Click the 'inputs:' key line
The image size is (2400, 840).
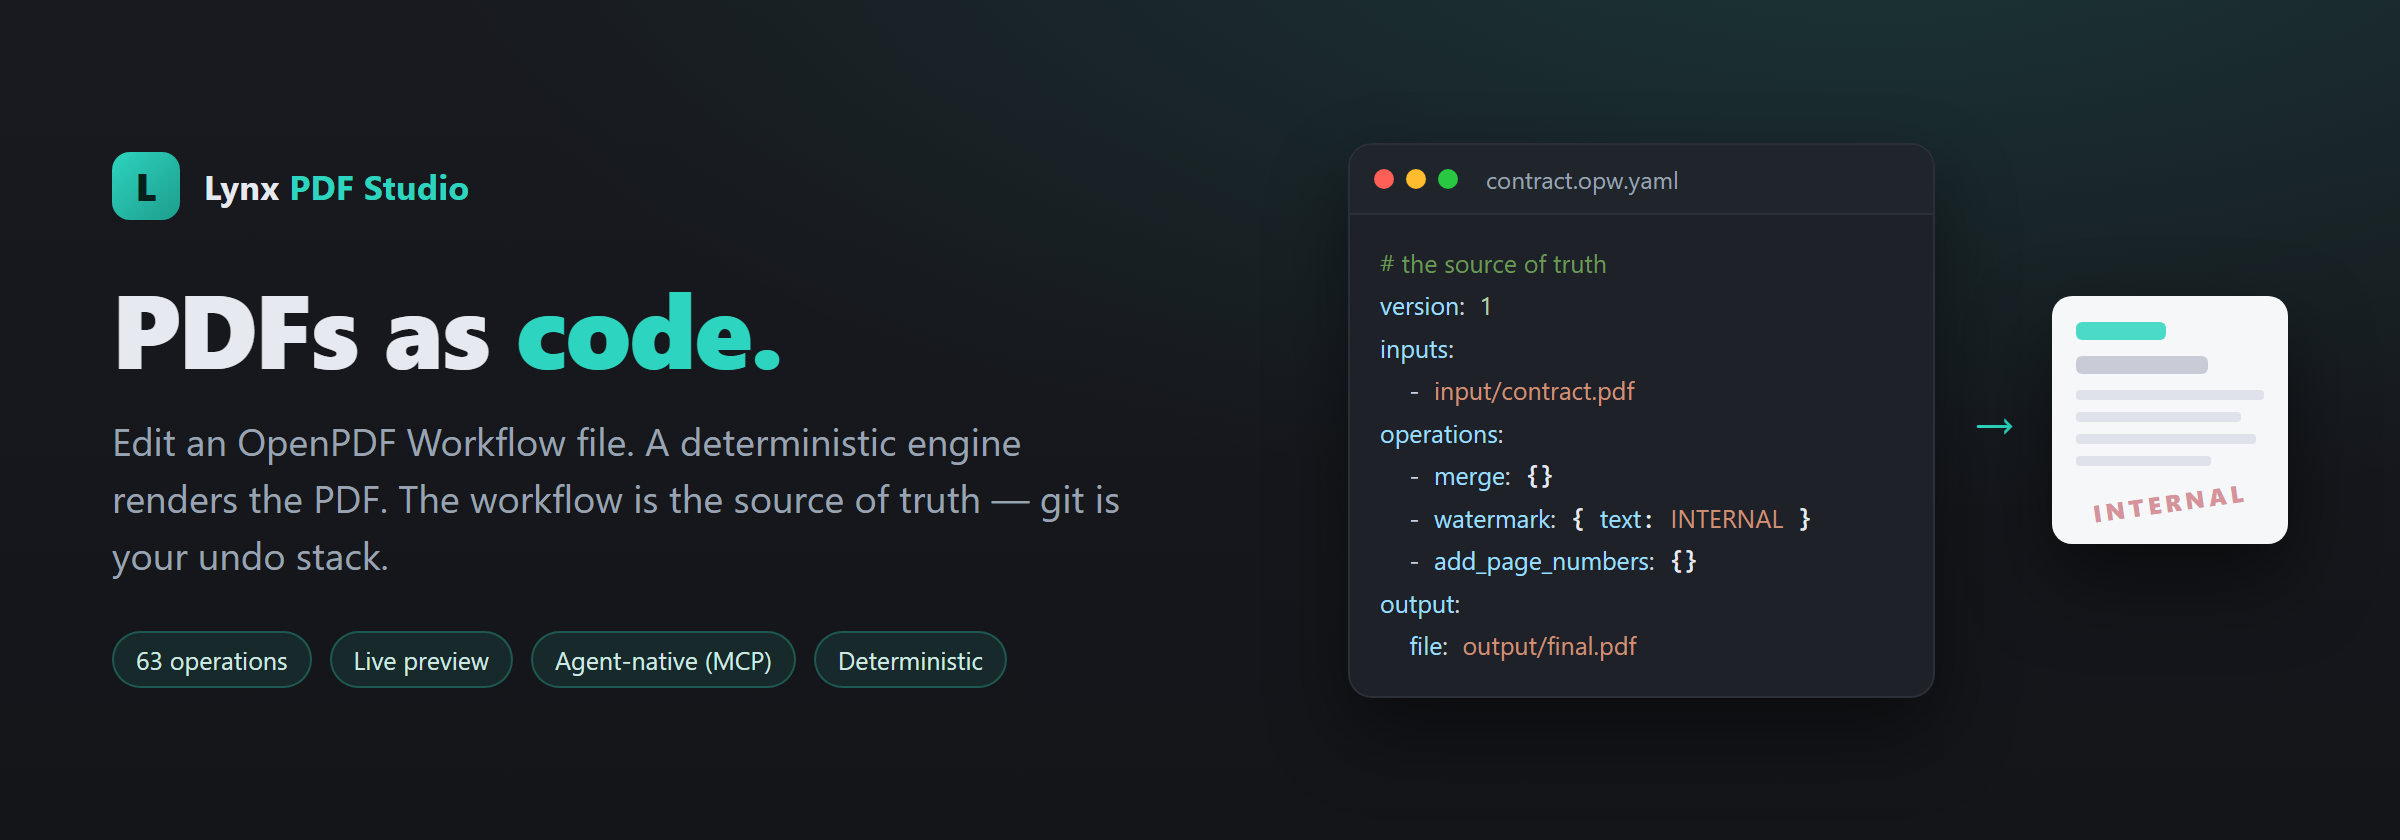(x=1417, y=349)
